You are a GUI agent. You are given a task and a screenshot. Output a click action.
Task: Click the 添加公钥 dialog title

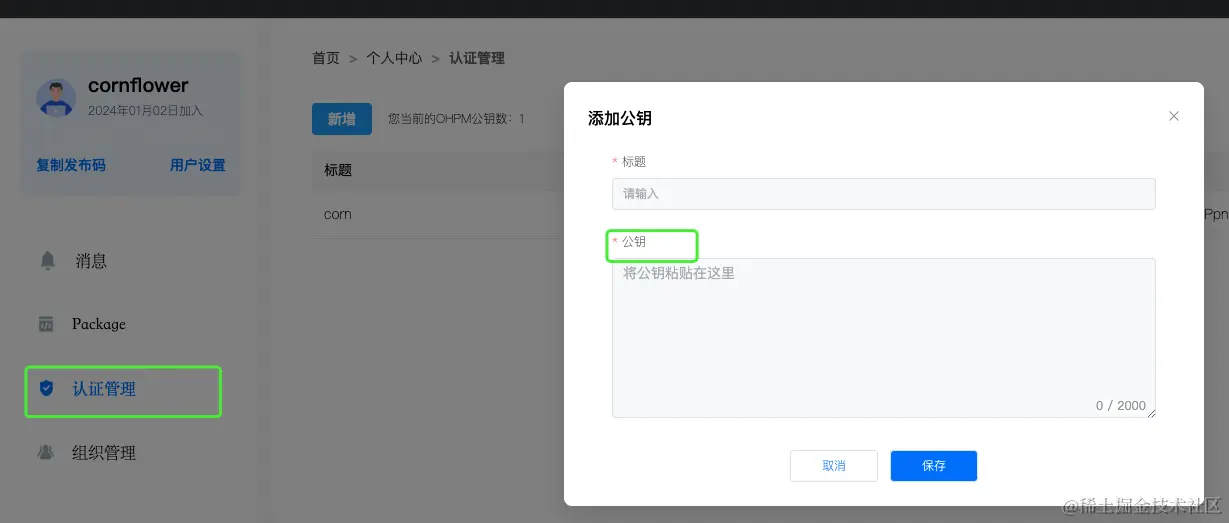pos(620,118)
